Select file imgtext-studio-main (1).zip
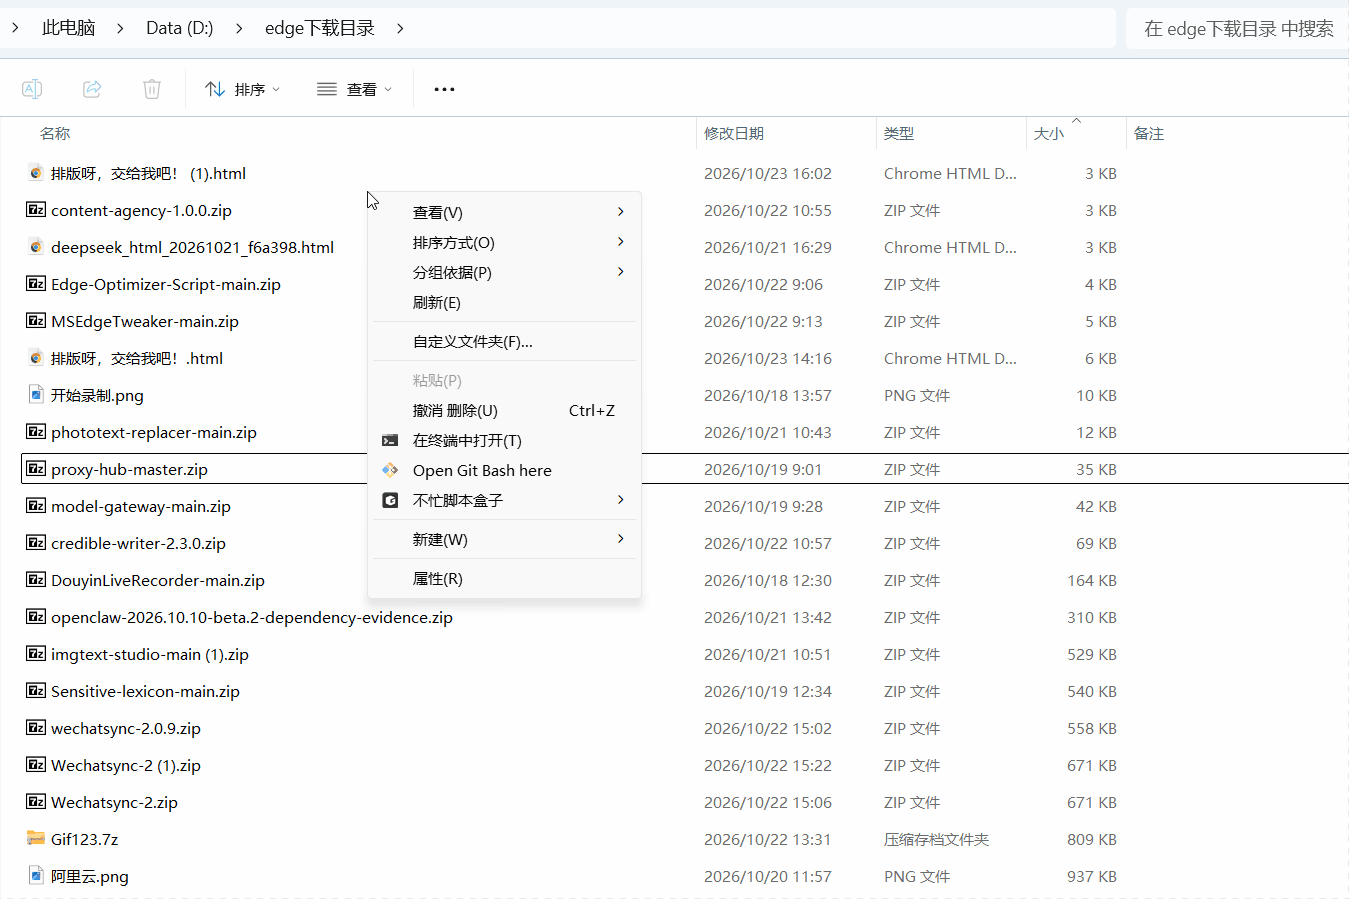 150,654
